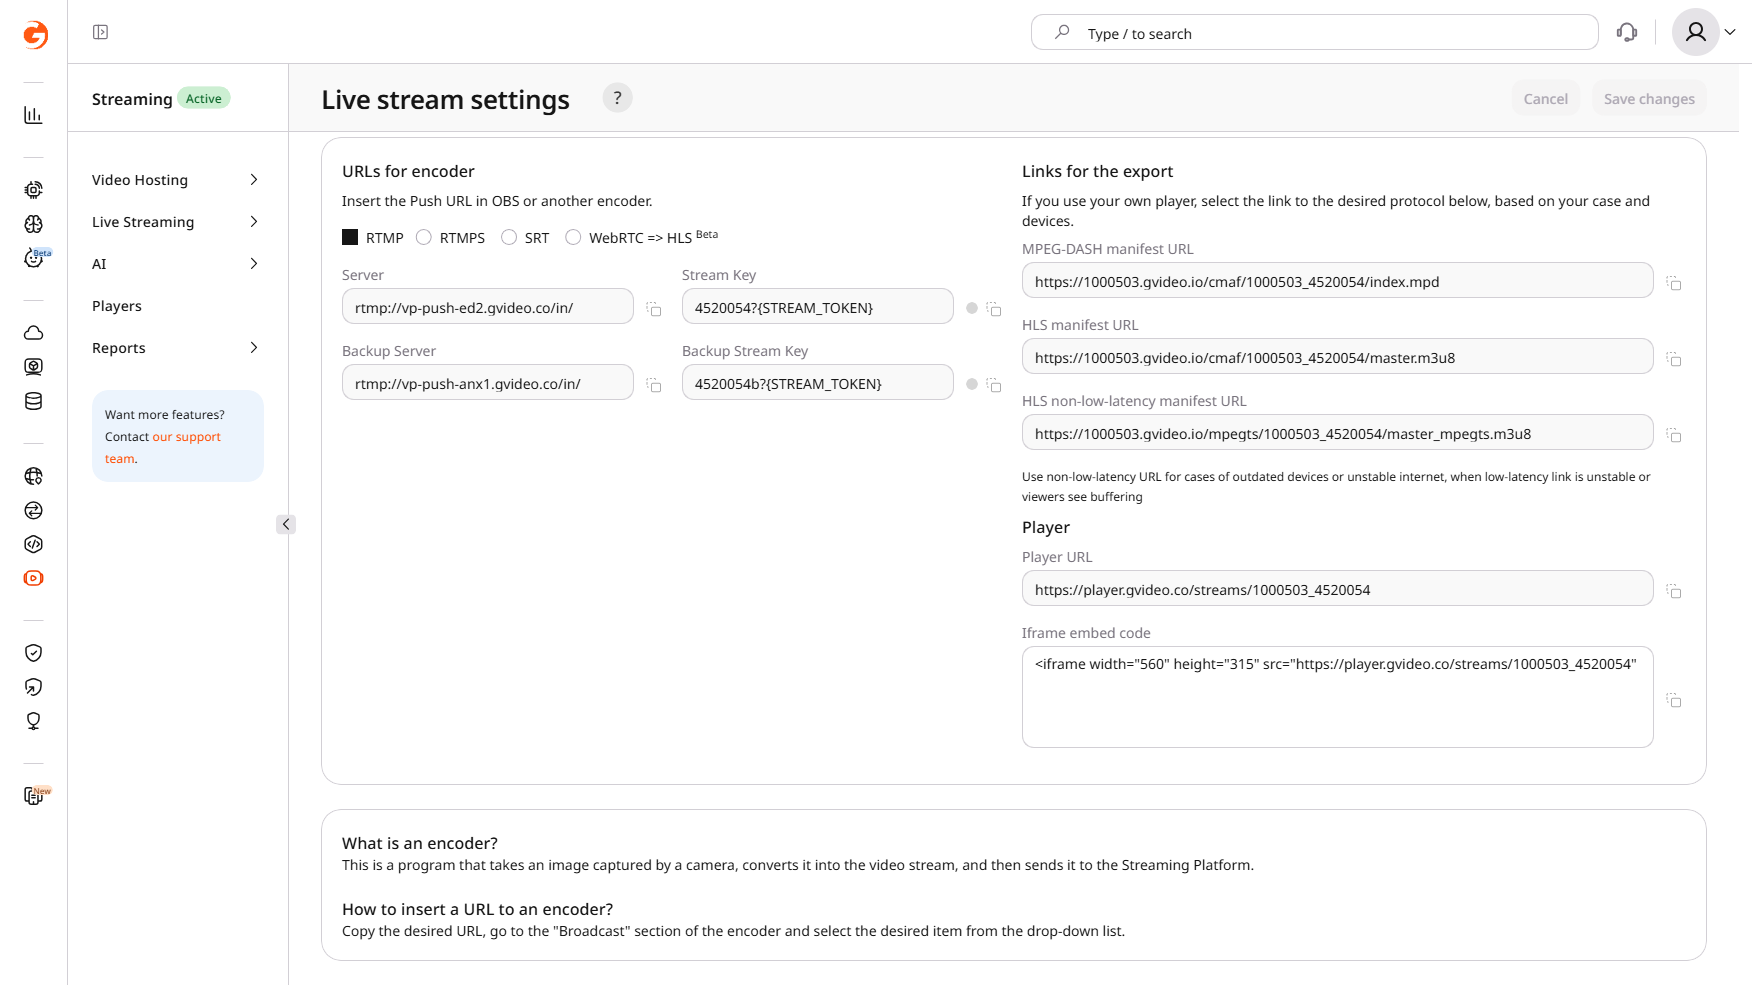Open the database storage sidebar icon
The height and width of the screenshot is (985, 1752).
pos(33,401)
